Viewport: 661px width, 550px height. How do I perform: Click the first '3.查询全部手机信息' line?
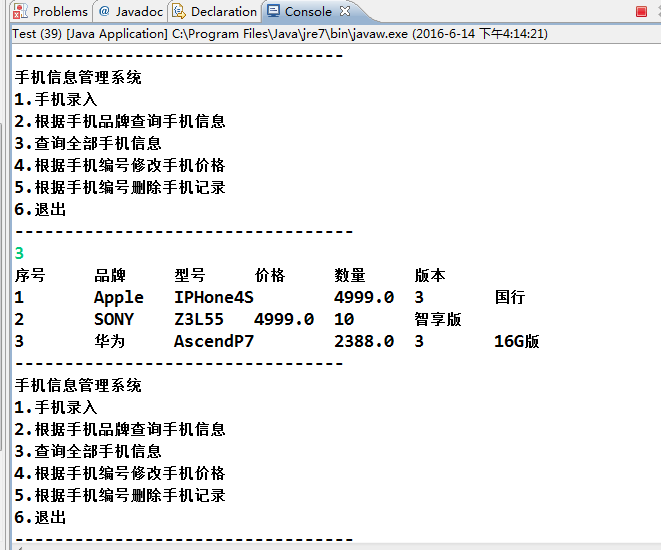click(88, 143)
